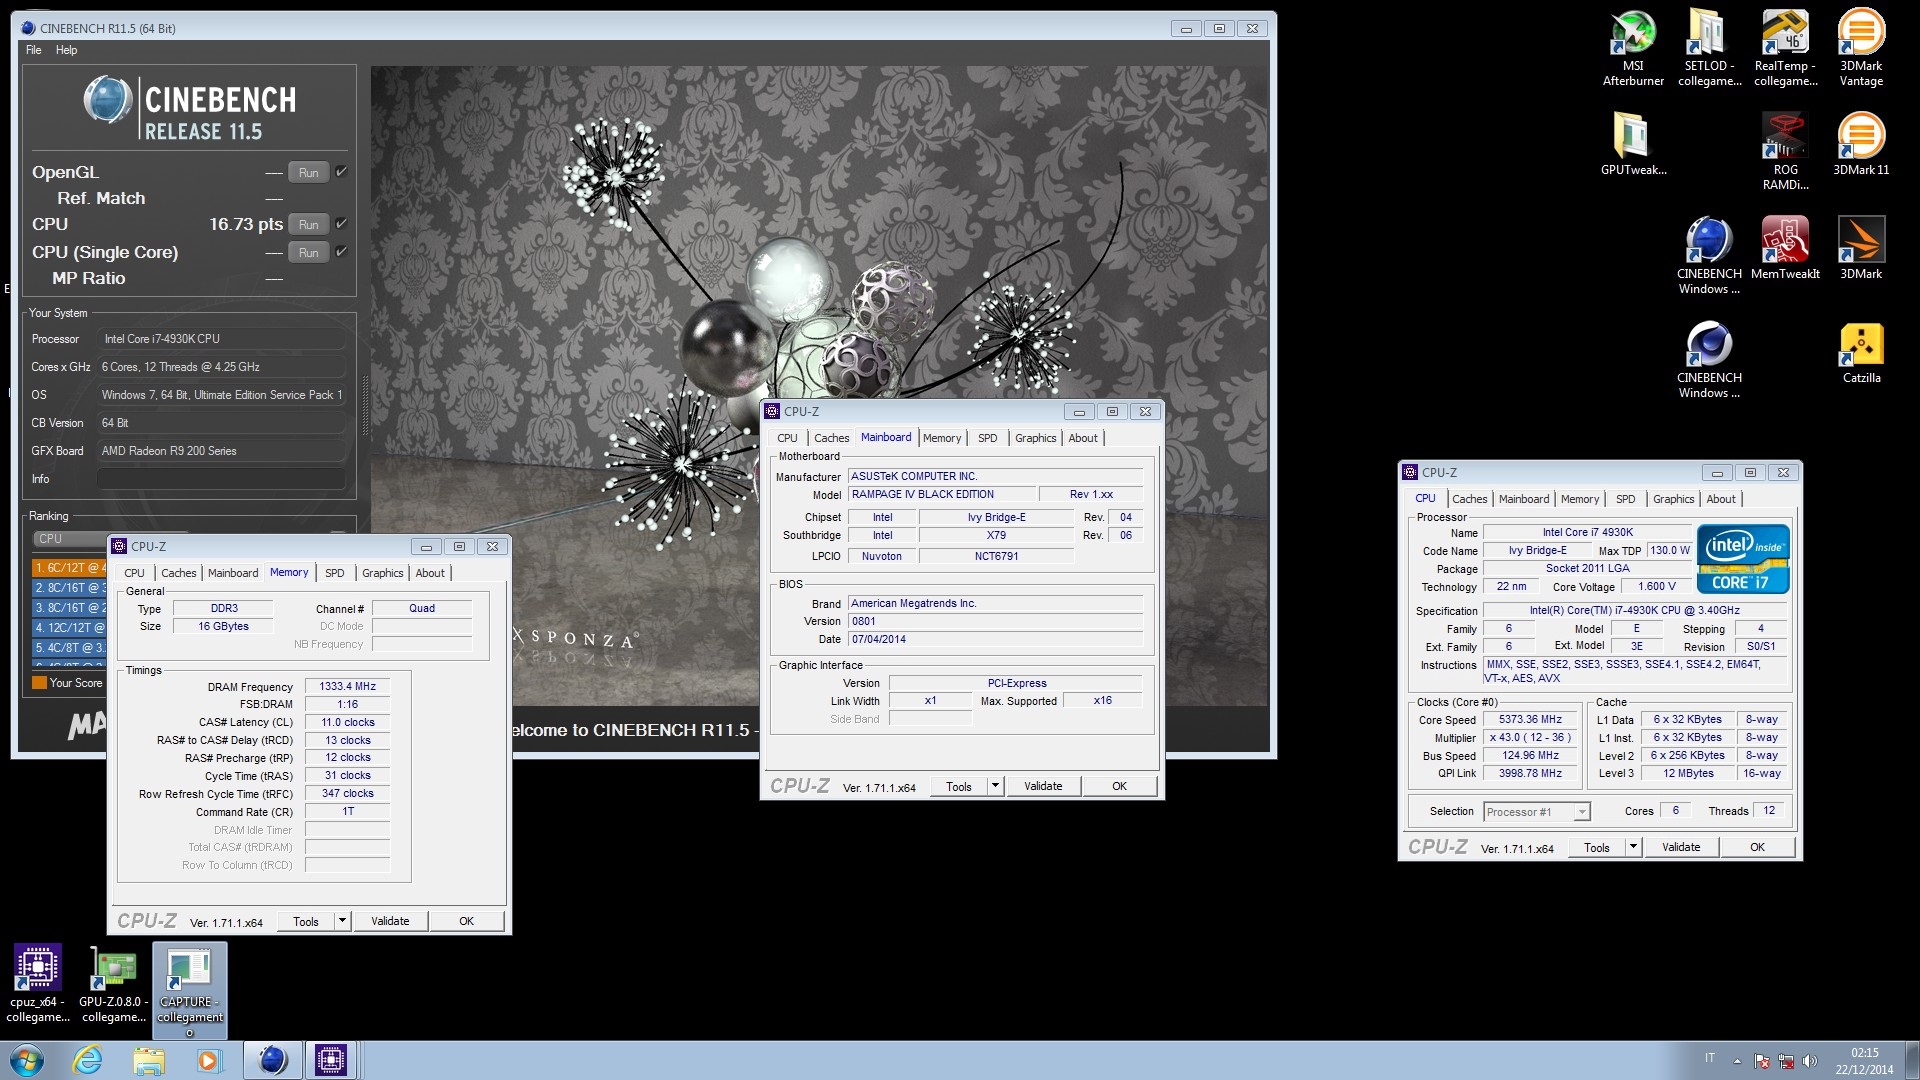Open the CINEBENCH shortcut beside MemTweakIt
1920x1080 pixels.
tap(1709, 255)
